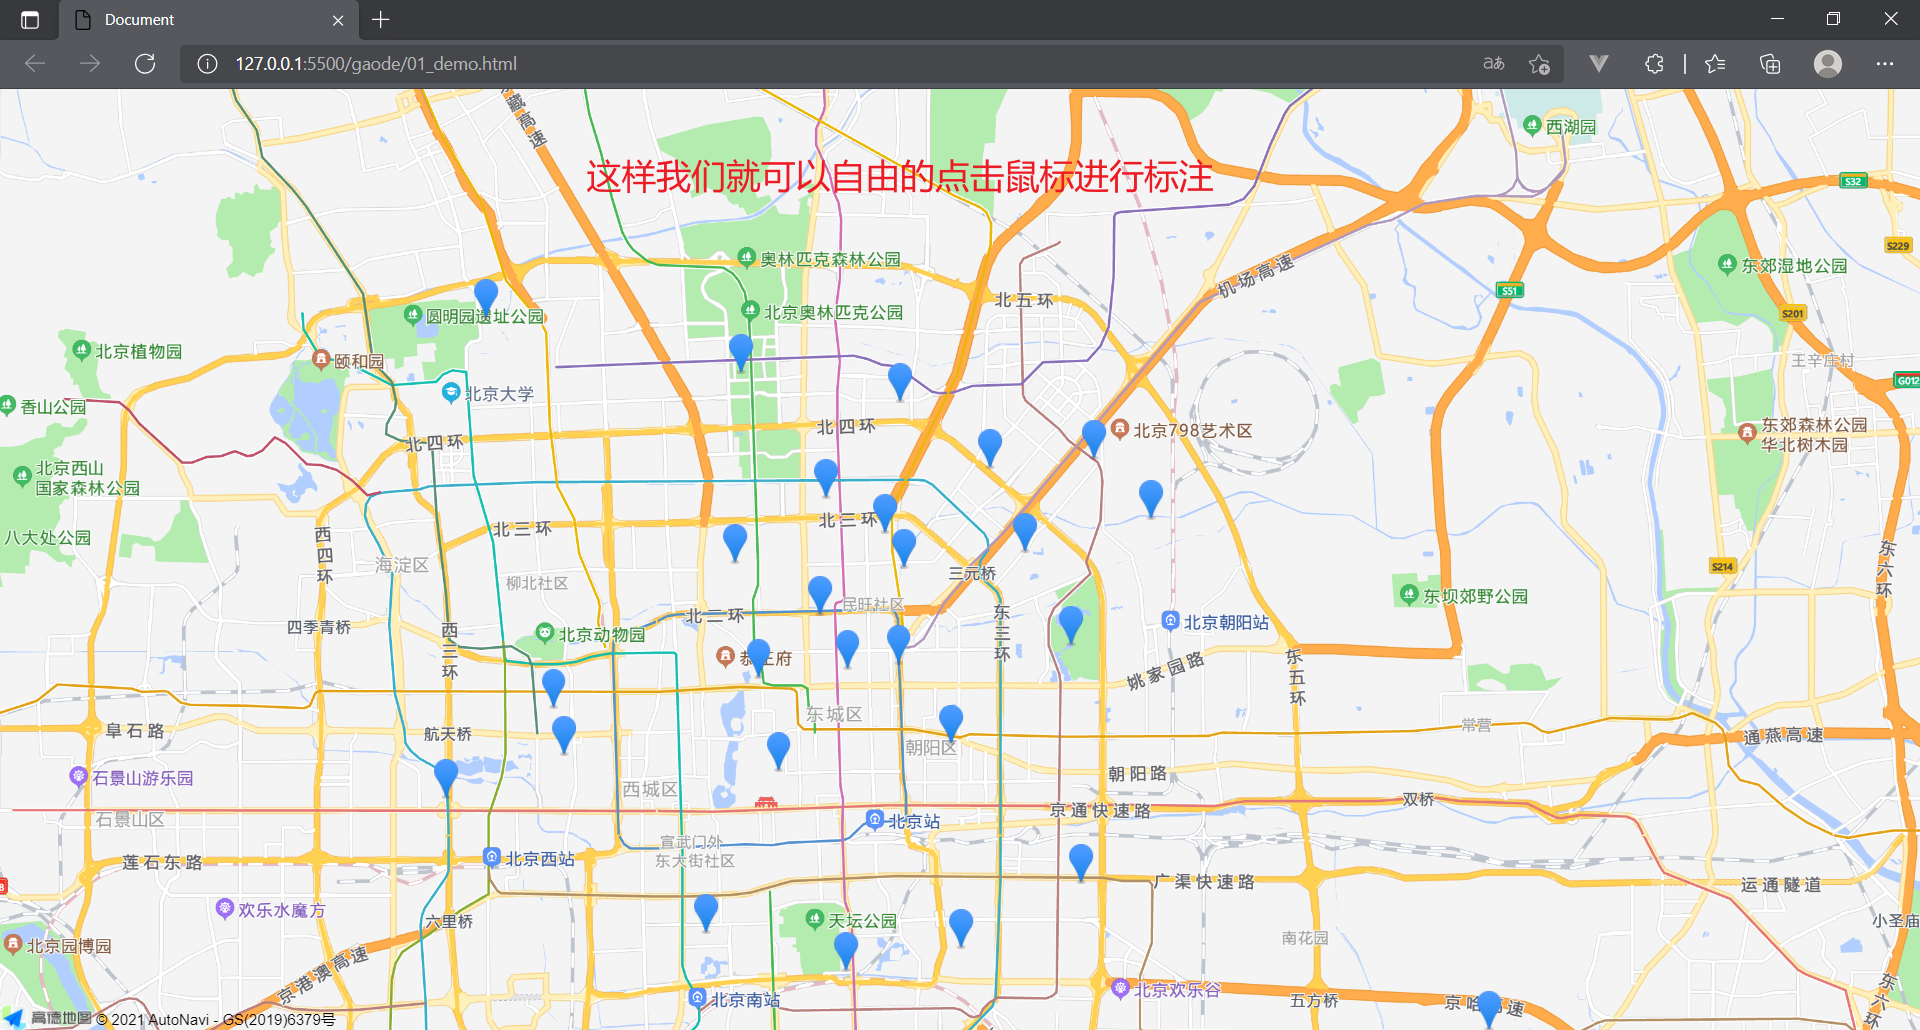Open the user profile avatar
The width and height of the screenshot is (1920, 1030).
1828,64
